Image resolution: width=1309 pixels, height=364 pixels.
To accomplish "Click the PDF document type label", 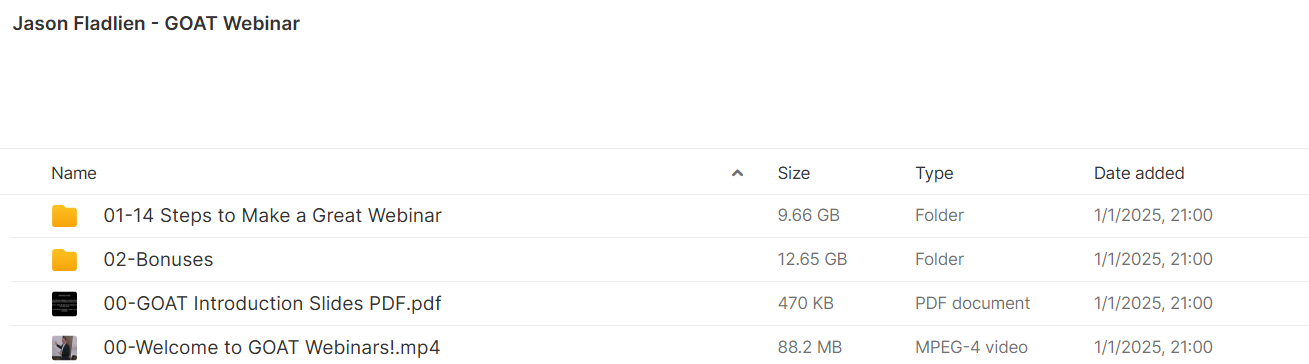I will tap(972, 304).
